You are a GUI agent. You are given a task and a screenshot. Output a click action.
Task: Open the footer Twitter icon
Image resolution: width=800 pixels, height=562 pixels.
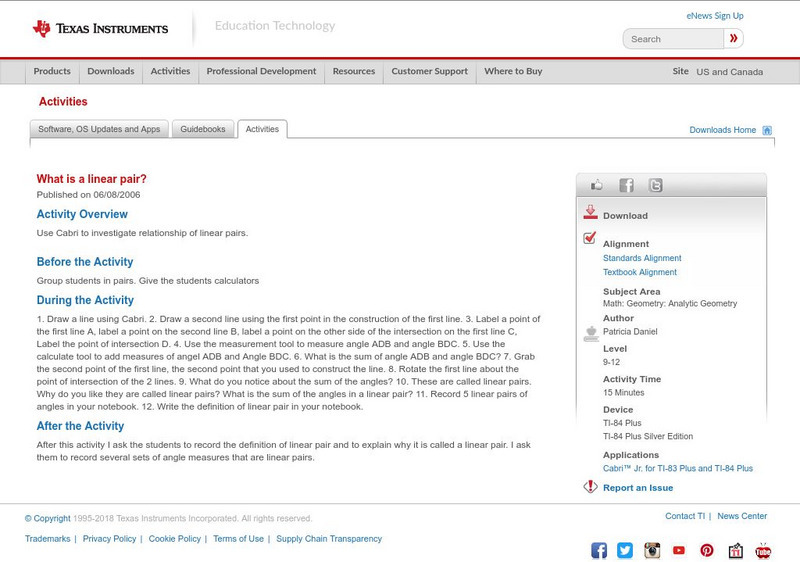pos(625,550)
